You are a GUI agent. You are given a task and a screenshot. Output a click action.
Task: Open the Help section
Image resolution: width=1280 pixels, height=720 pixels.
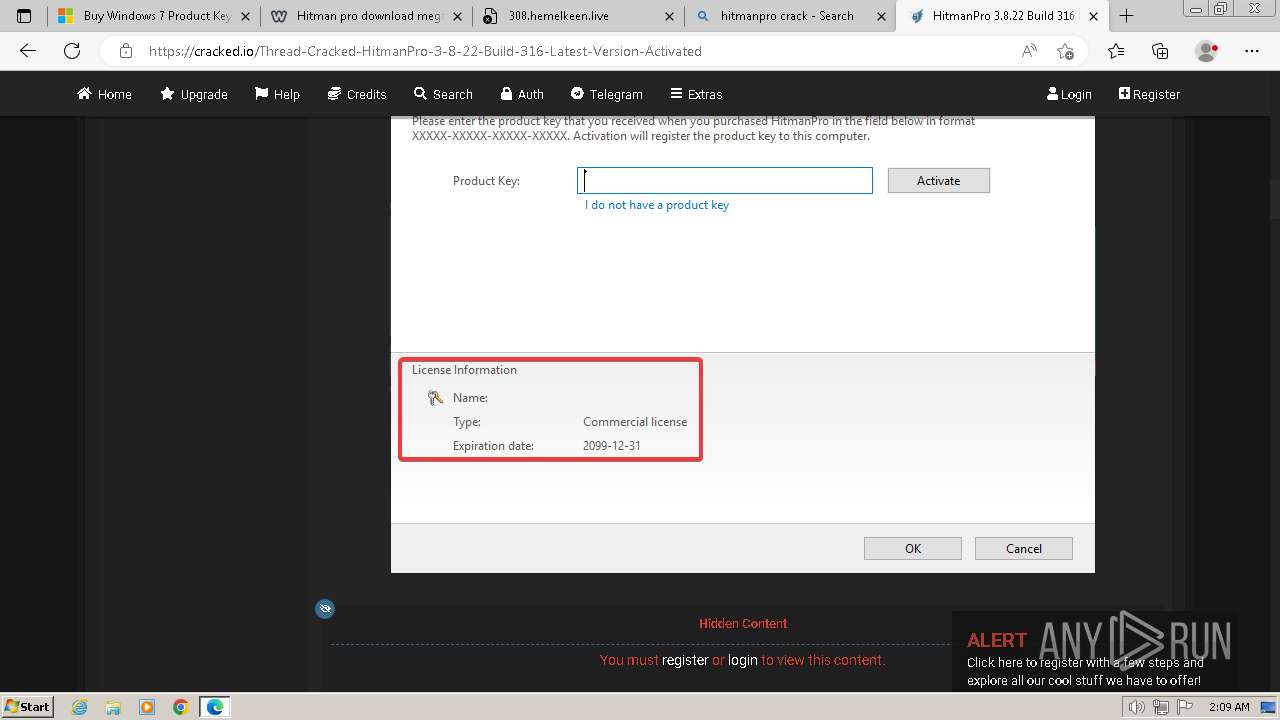277,94
